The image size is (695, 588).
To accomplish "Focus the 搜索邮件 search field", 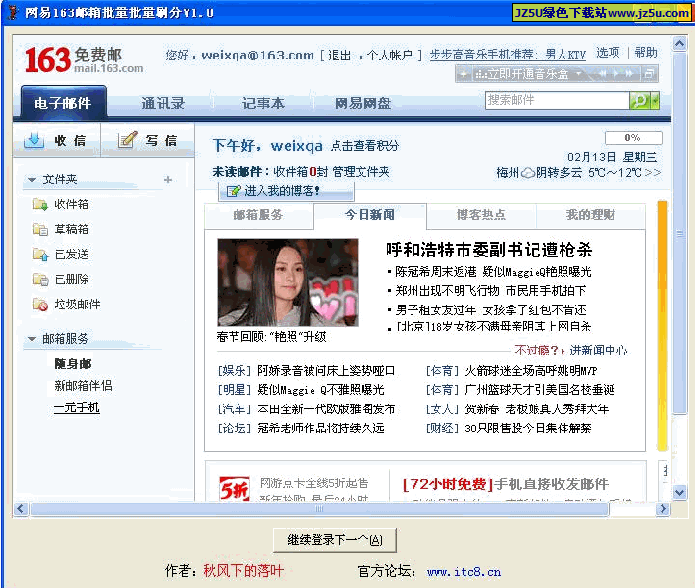I will (557, 101).
